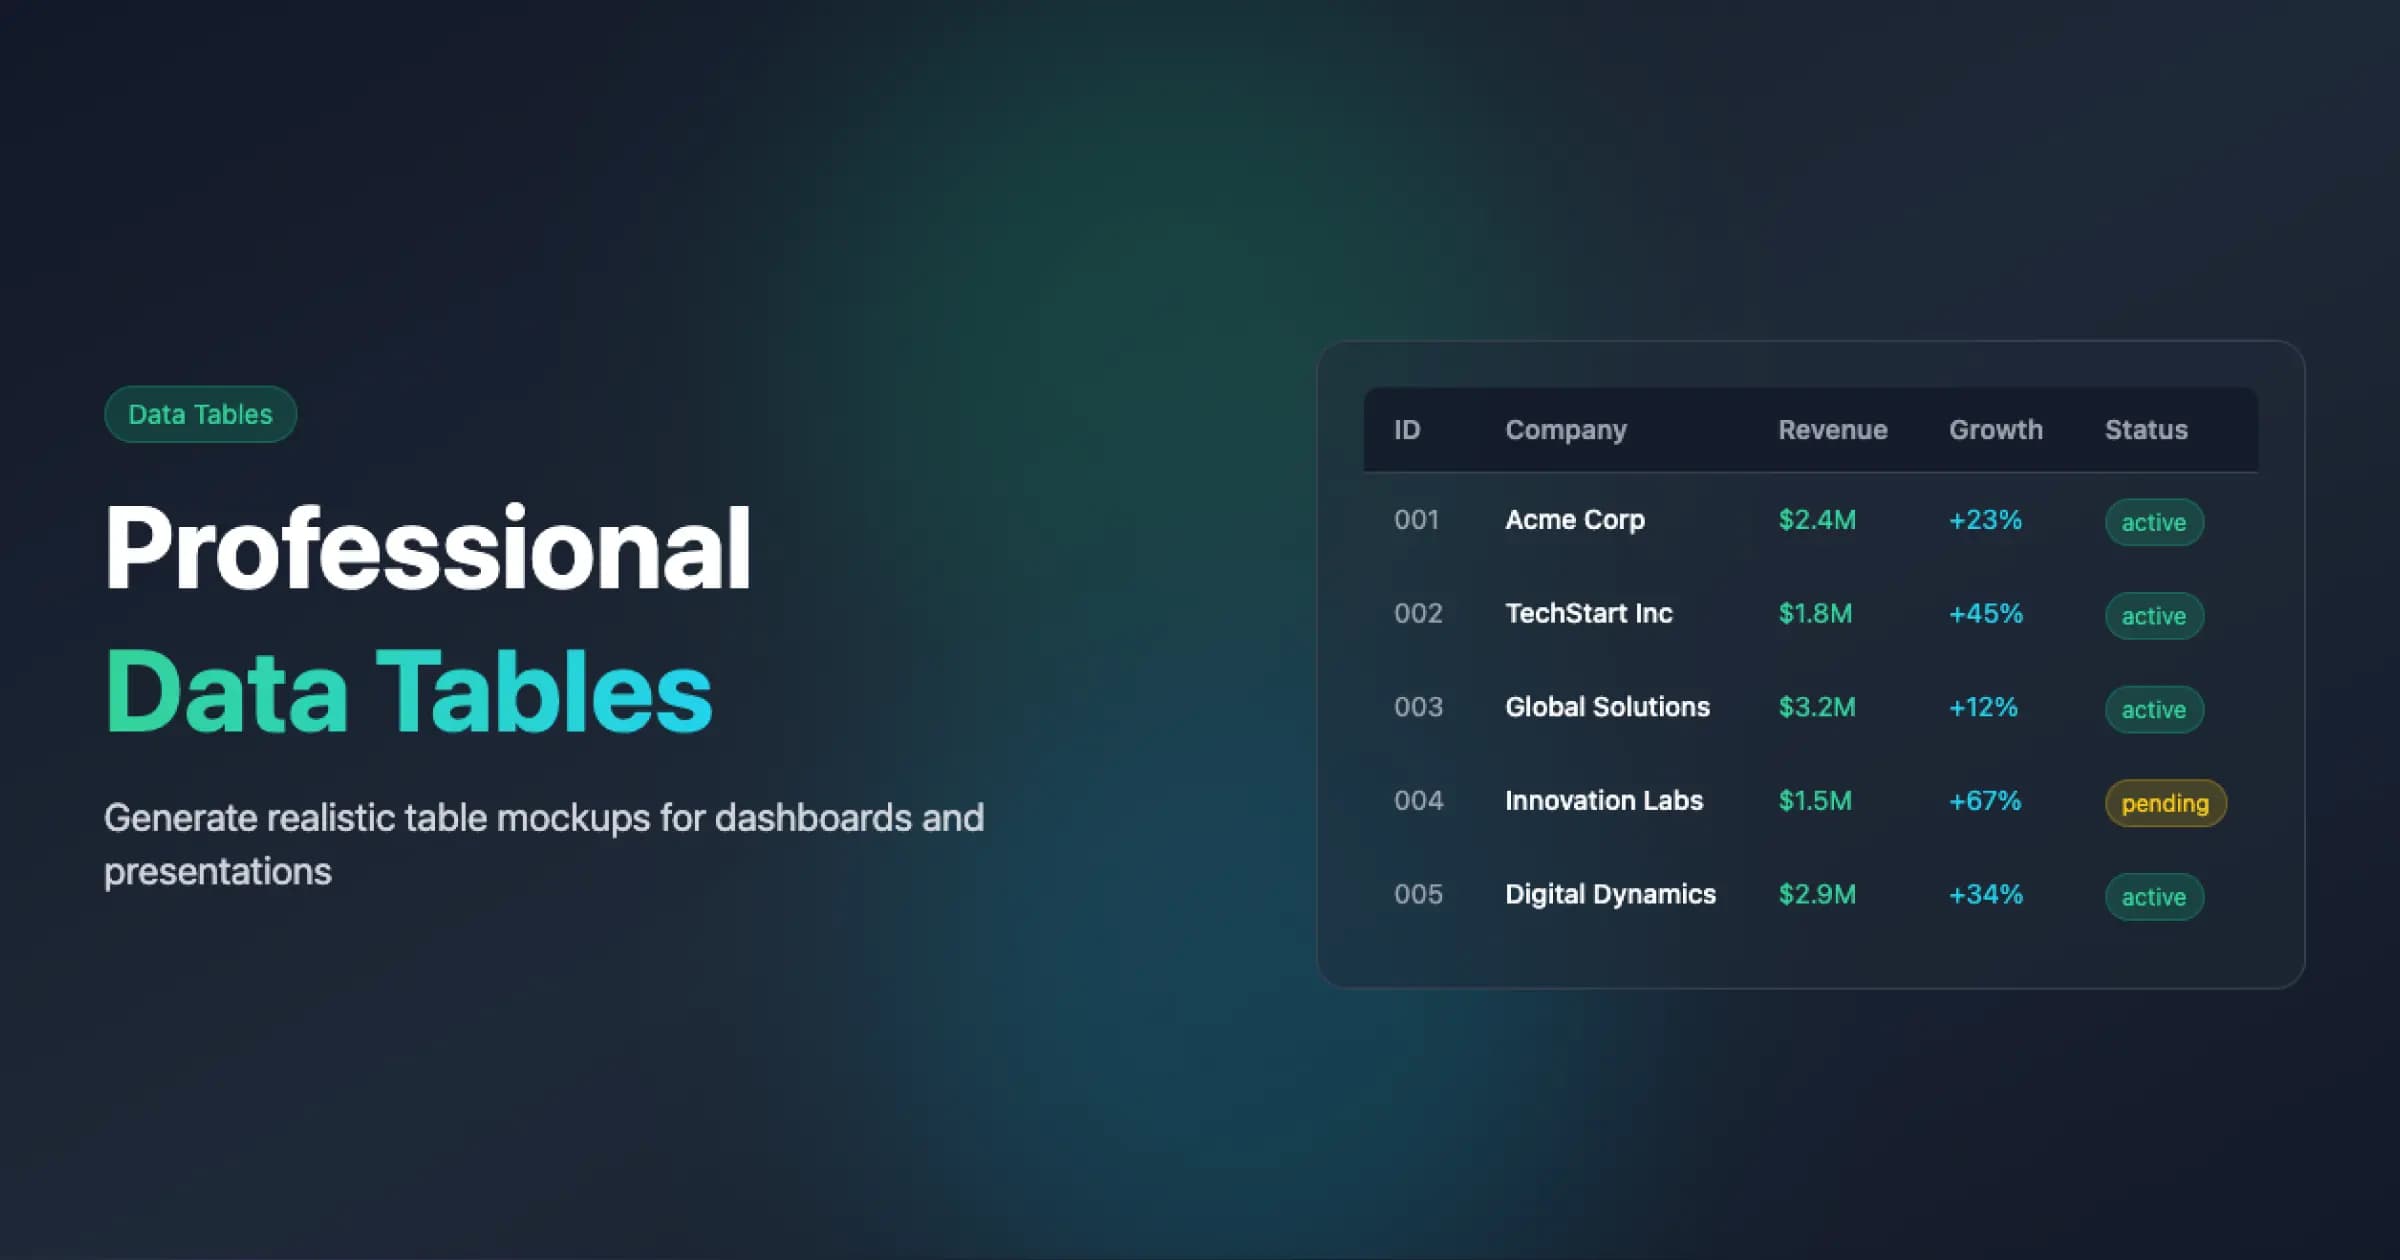The image size is (2400, 1260).
Task: Click the Innovation Labs company name
Action: coord(1604,800)
